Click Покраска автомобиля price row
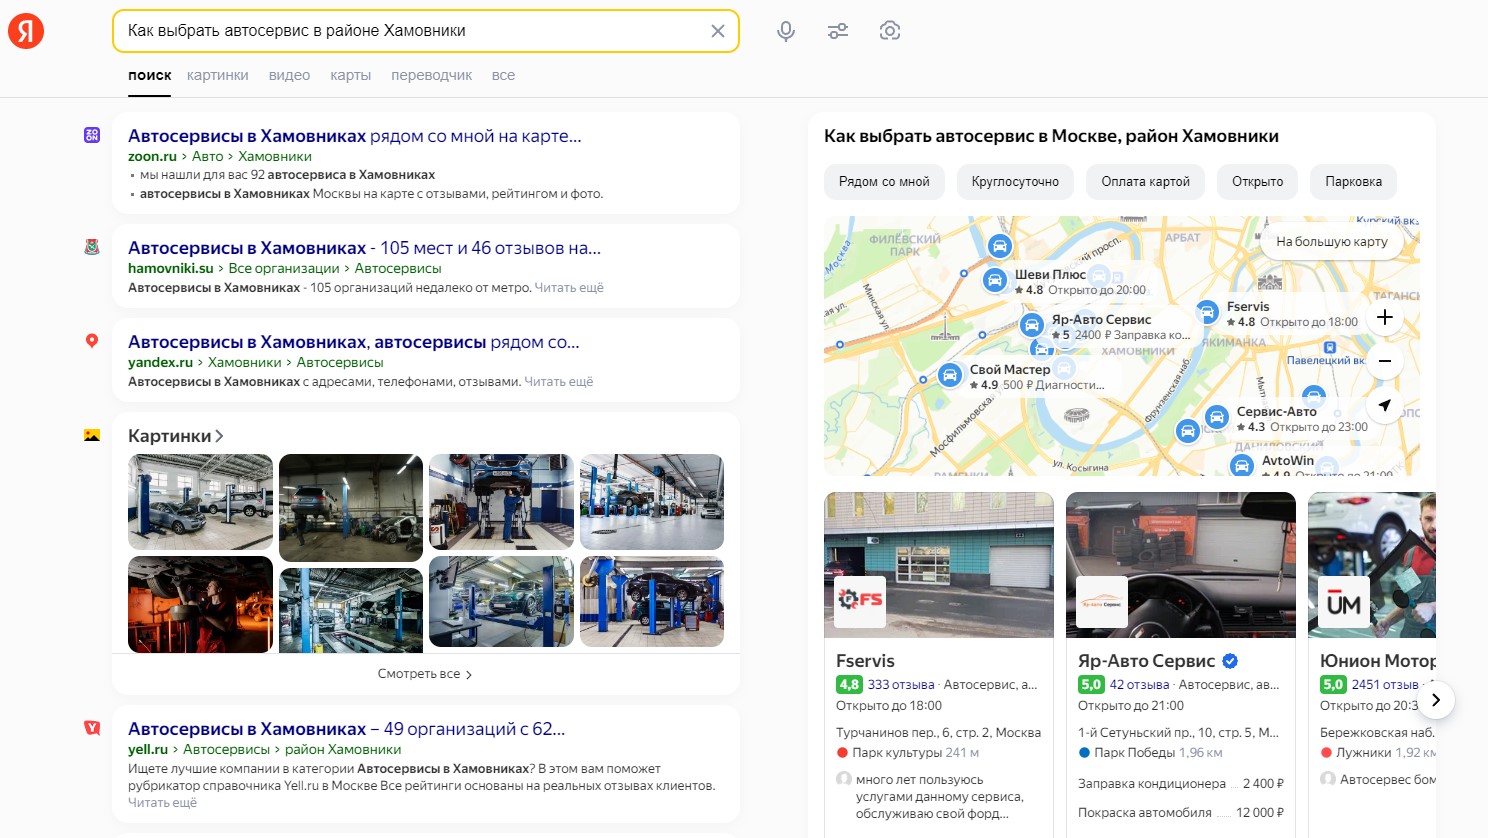Screen dimensions: 1488x838 1181,813
